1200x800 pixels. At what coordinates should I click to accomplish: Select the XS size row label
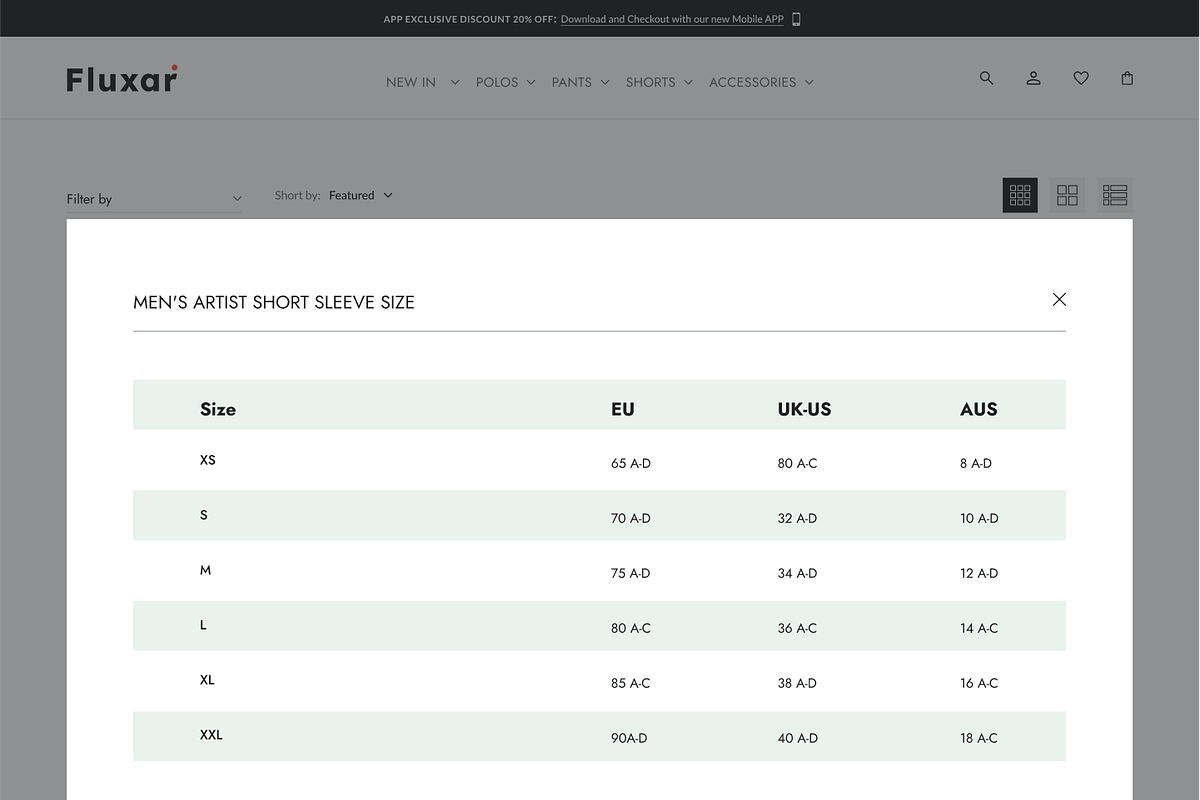tap(208, 460)
